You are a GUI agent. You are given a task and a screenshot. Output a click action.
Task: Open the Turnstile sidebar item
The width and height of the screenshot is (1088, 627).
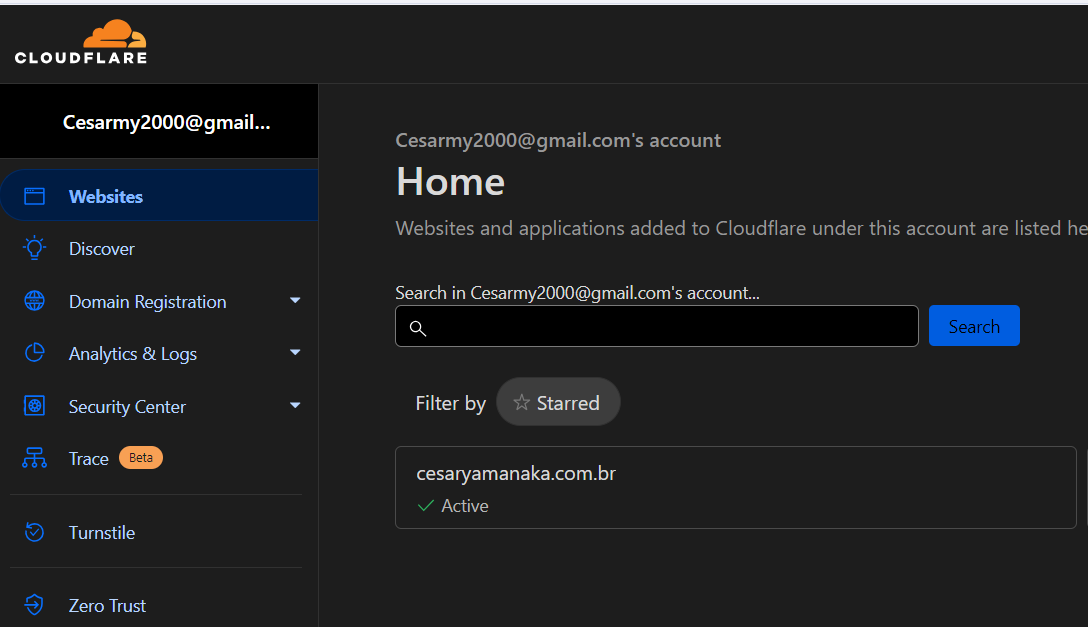160,533
